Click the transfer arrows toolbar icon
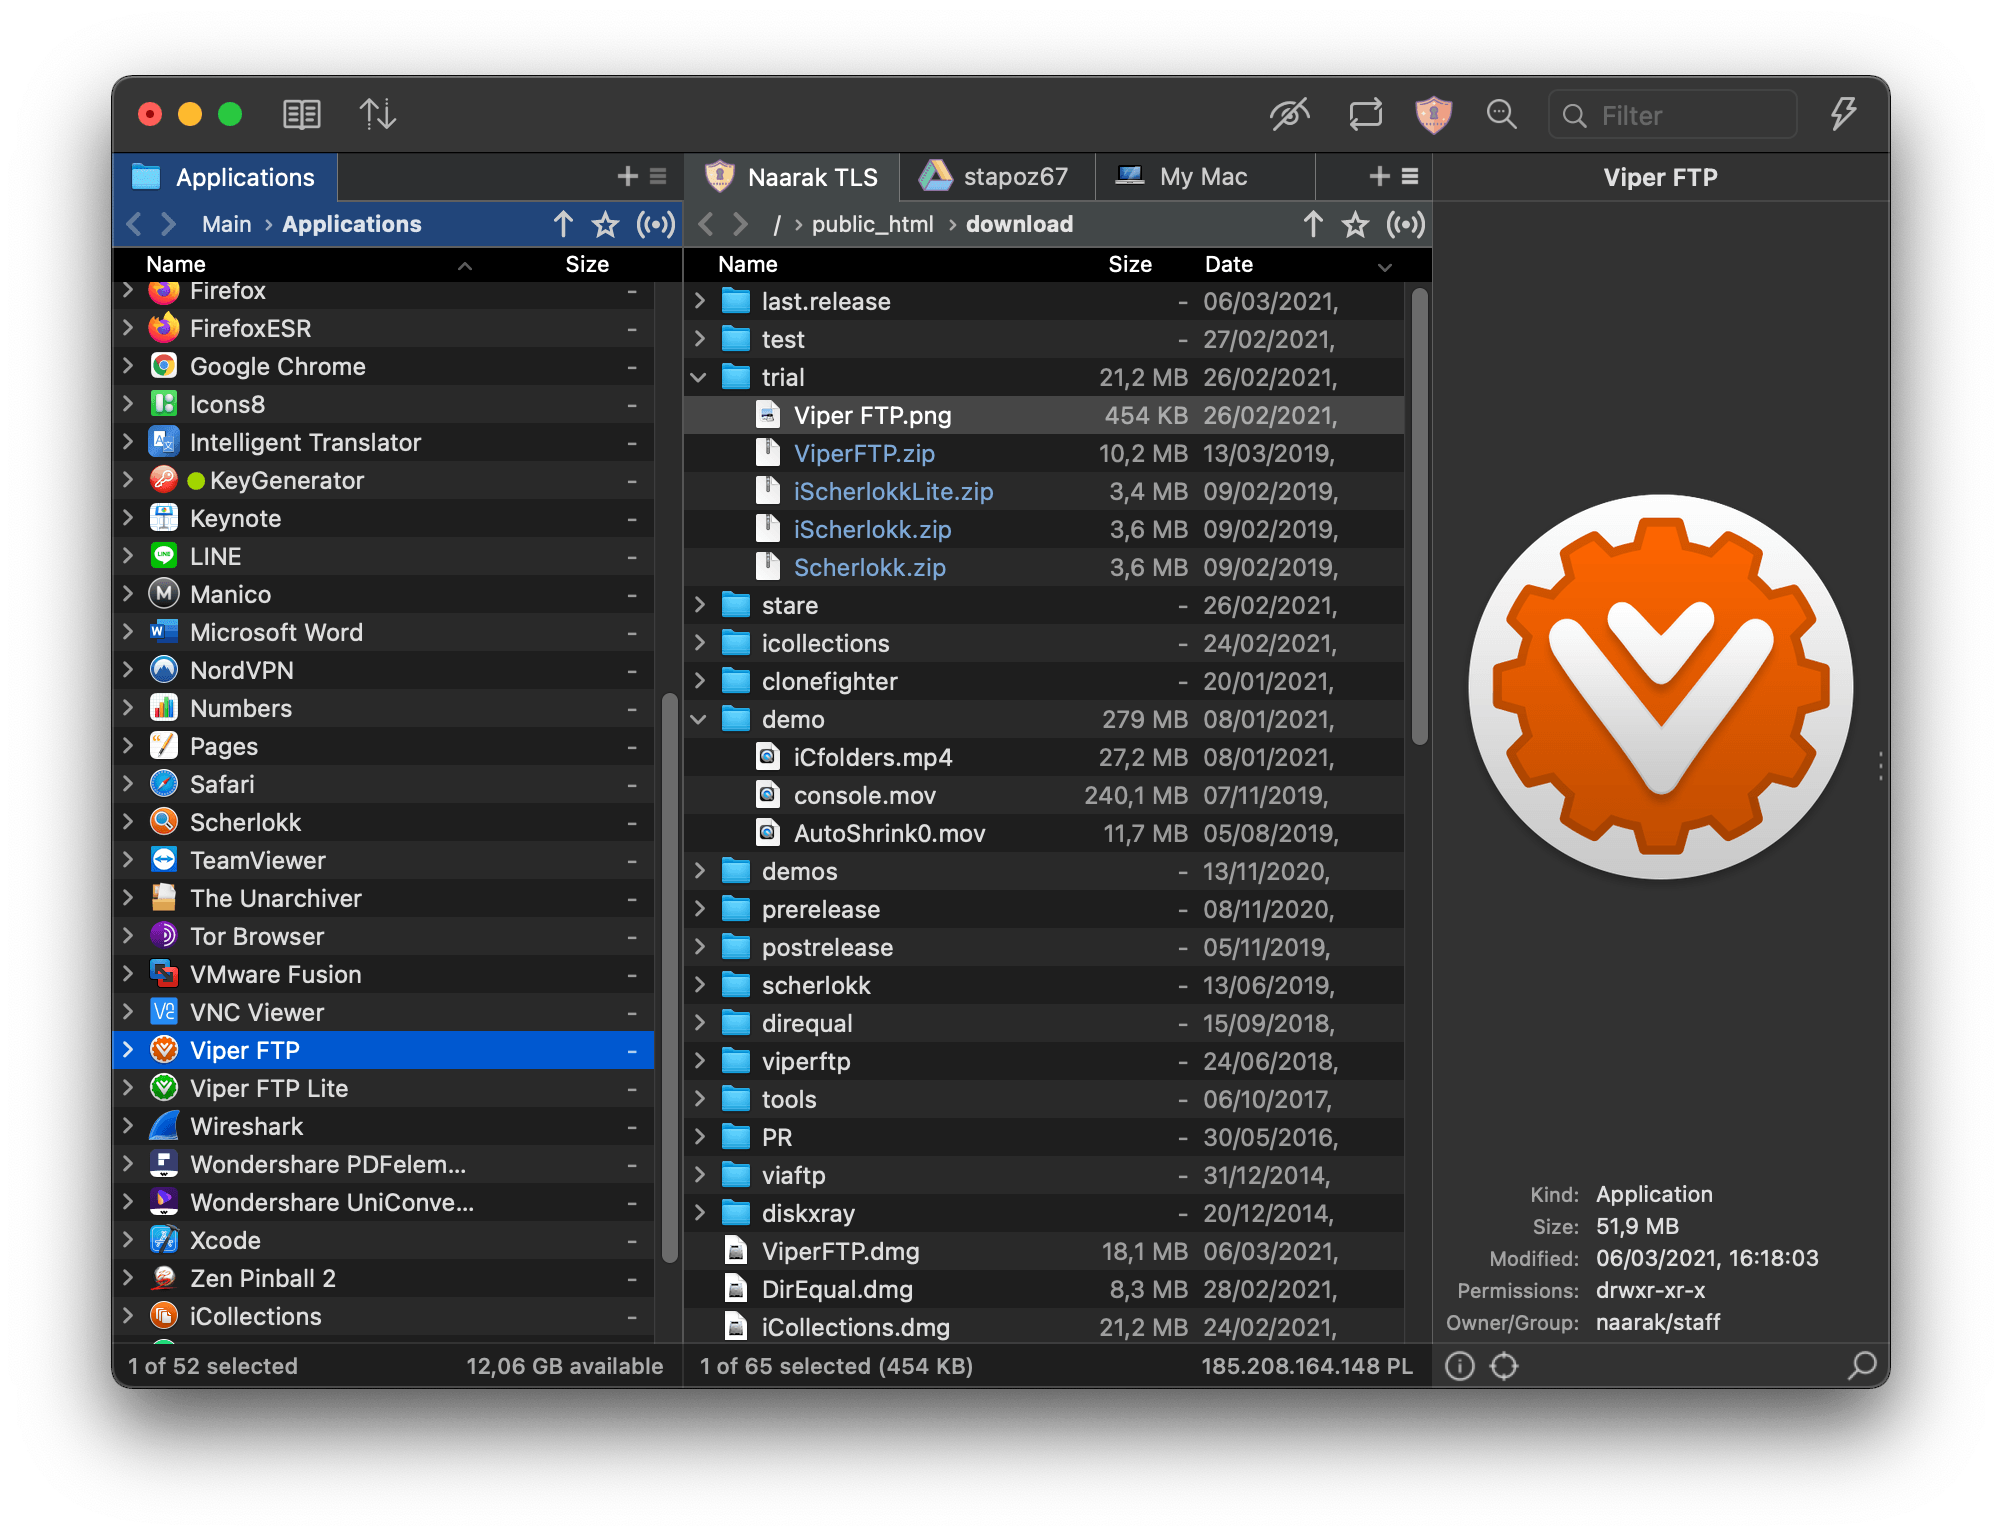Screen dimensions: 2002x1536 [x=377, y=115]
